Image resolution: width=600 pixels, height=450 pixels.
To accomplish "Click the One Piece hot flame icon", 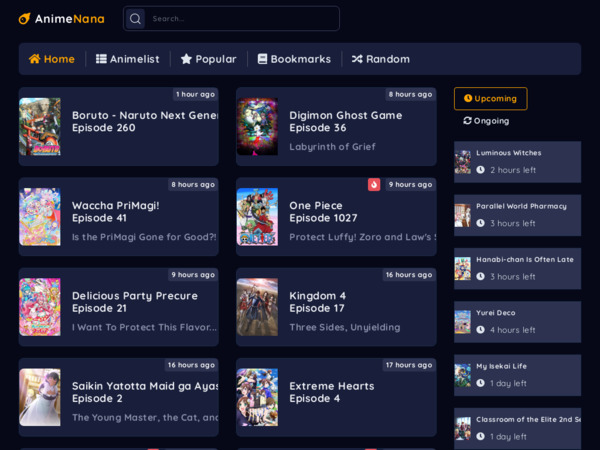I will [x=374, y=184].
